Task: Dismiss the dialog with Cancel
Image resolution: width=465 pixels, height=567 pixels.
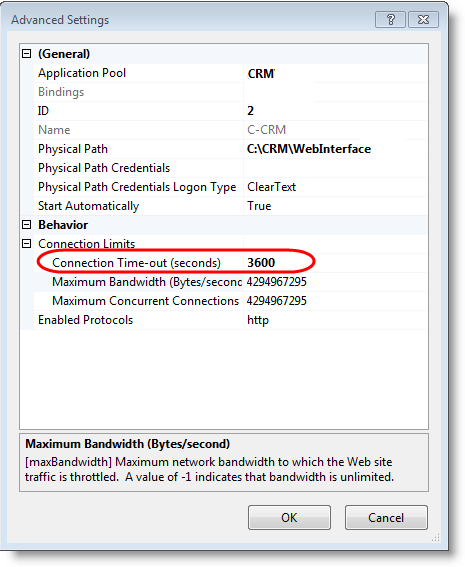Action: pyautogui.click(x=386, y=517)
